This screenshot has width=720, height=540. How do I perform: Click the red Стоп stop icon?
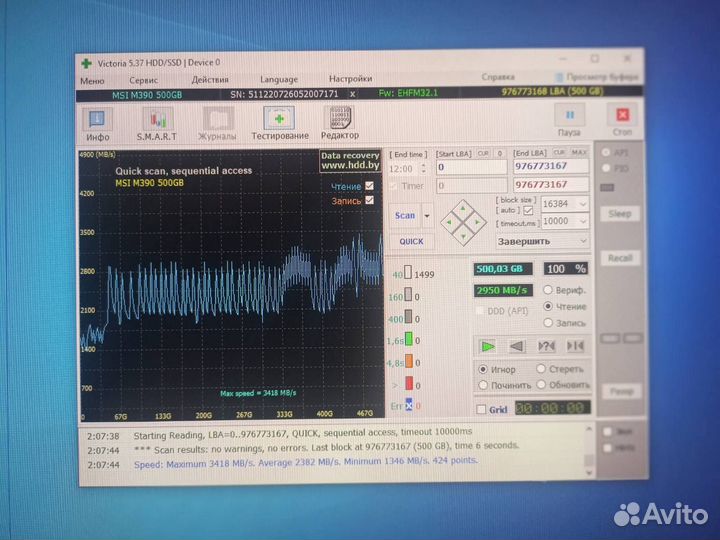(x=623, y=119)
